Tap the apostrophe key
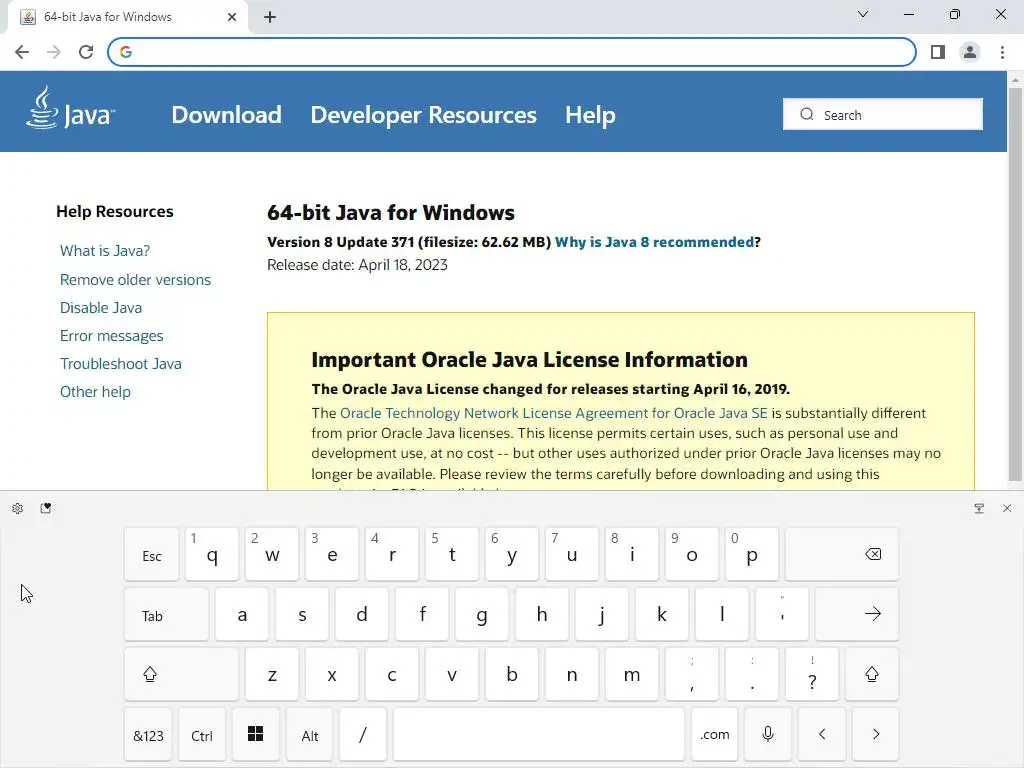The height and width of the screenshot is (768, 1024). click(x=782, y=615)
